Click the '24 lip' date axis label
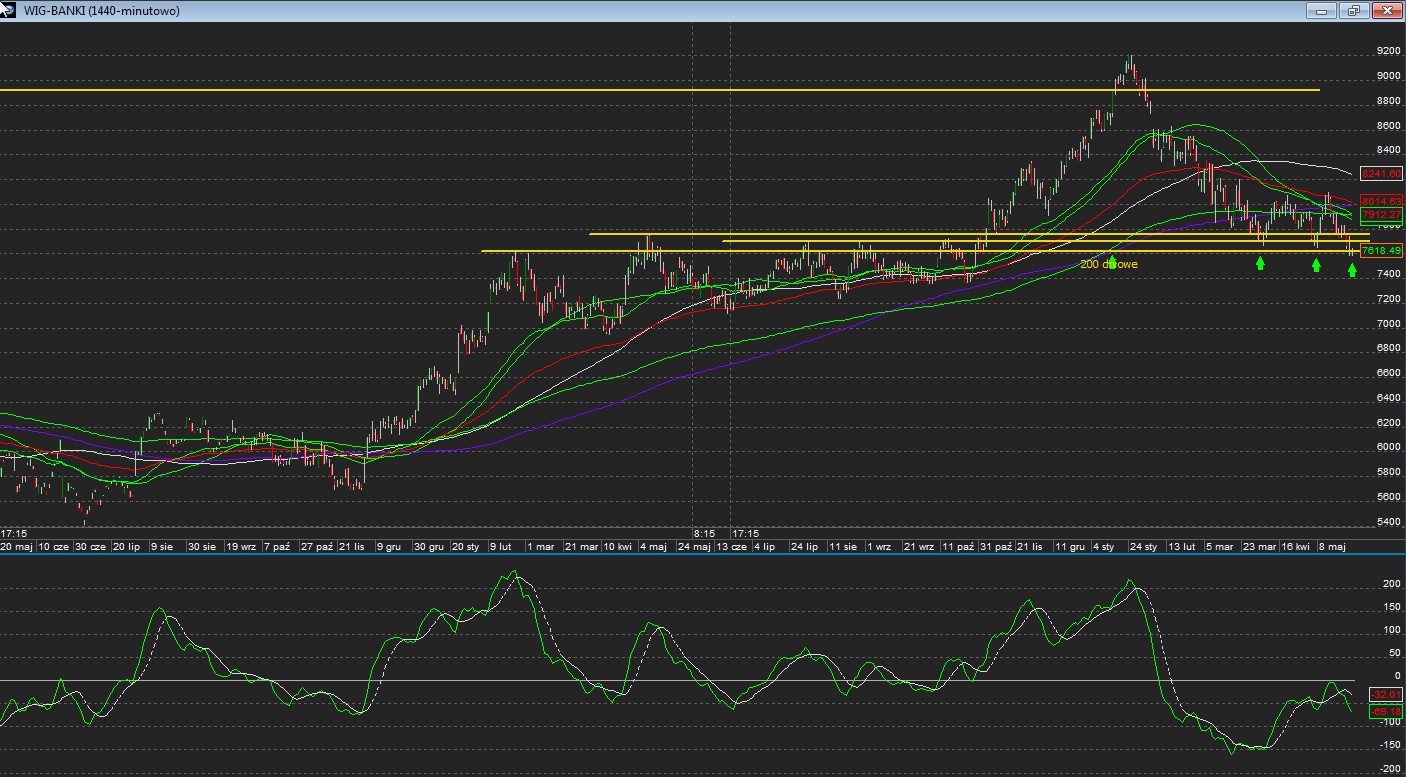 point(804,547)
